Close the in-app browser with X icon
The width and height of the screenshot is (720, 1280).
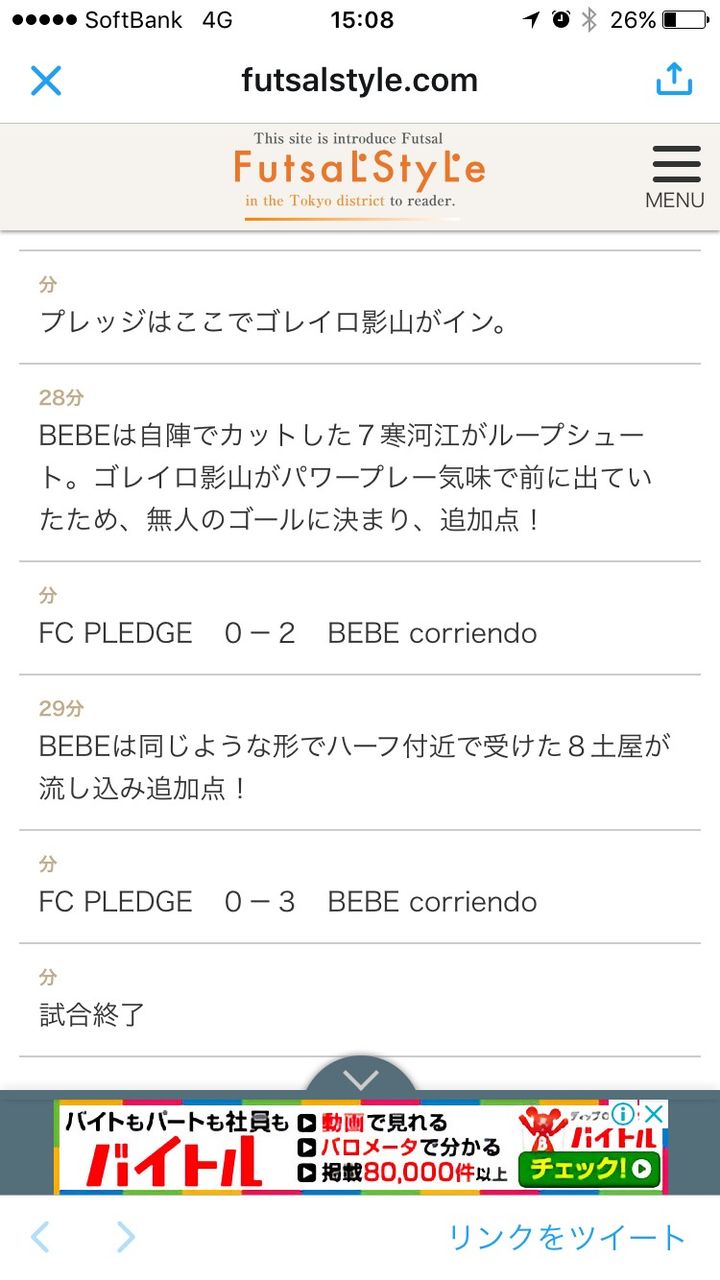click(x=46, y=81)
